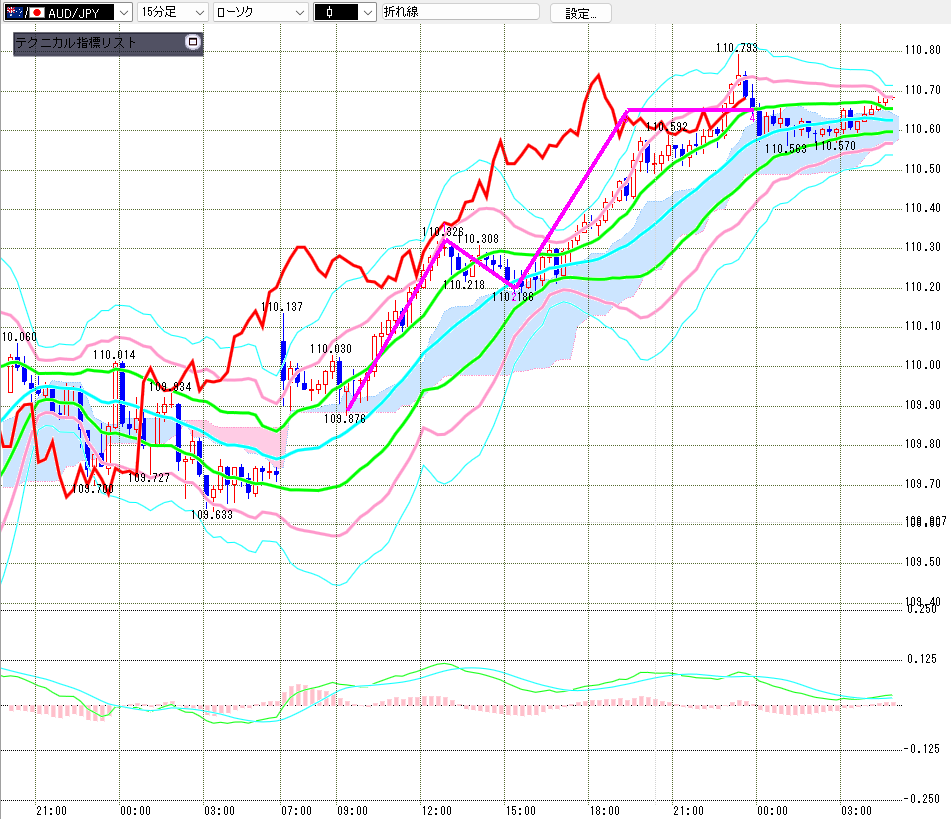Click the 折れ線 field
Screen dimensions: 951x819
[x=460, y=12]
